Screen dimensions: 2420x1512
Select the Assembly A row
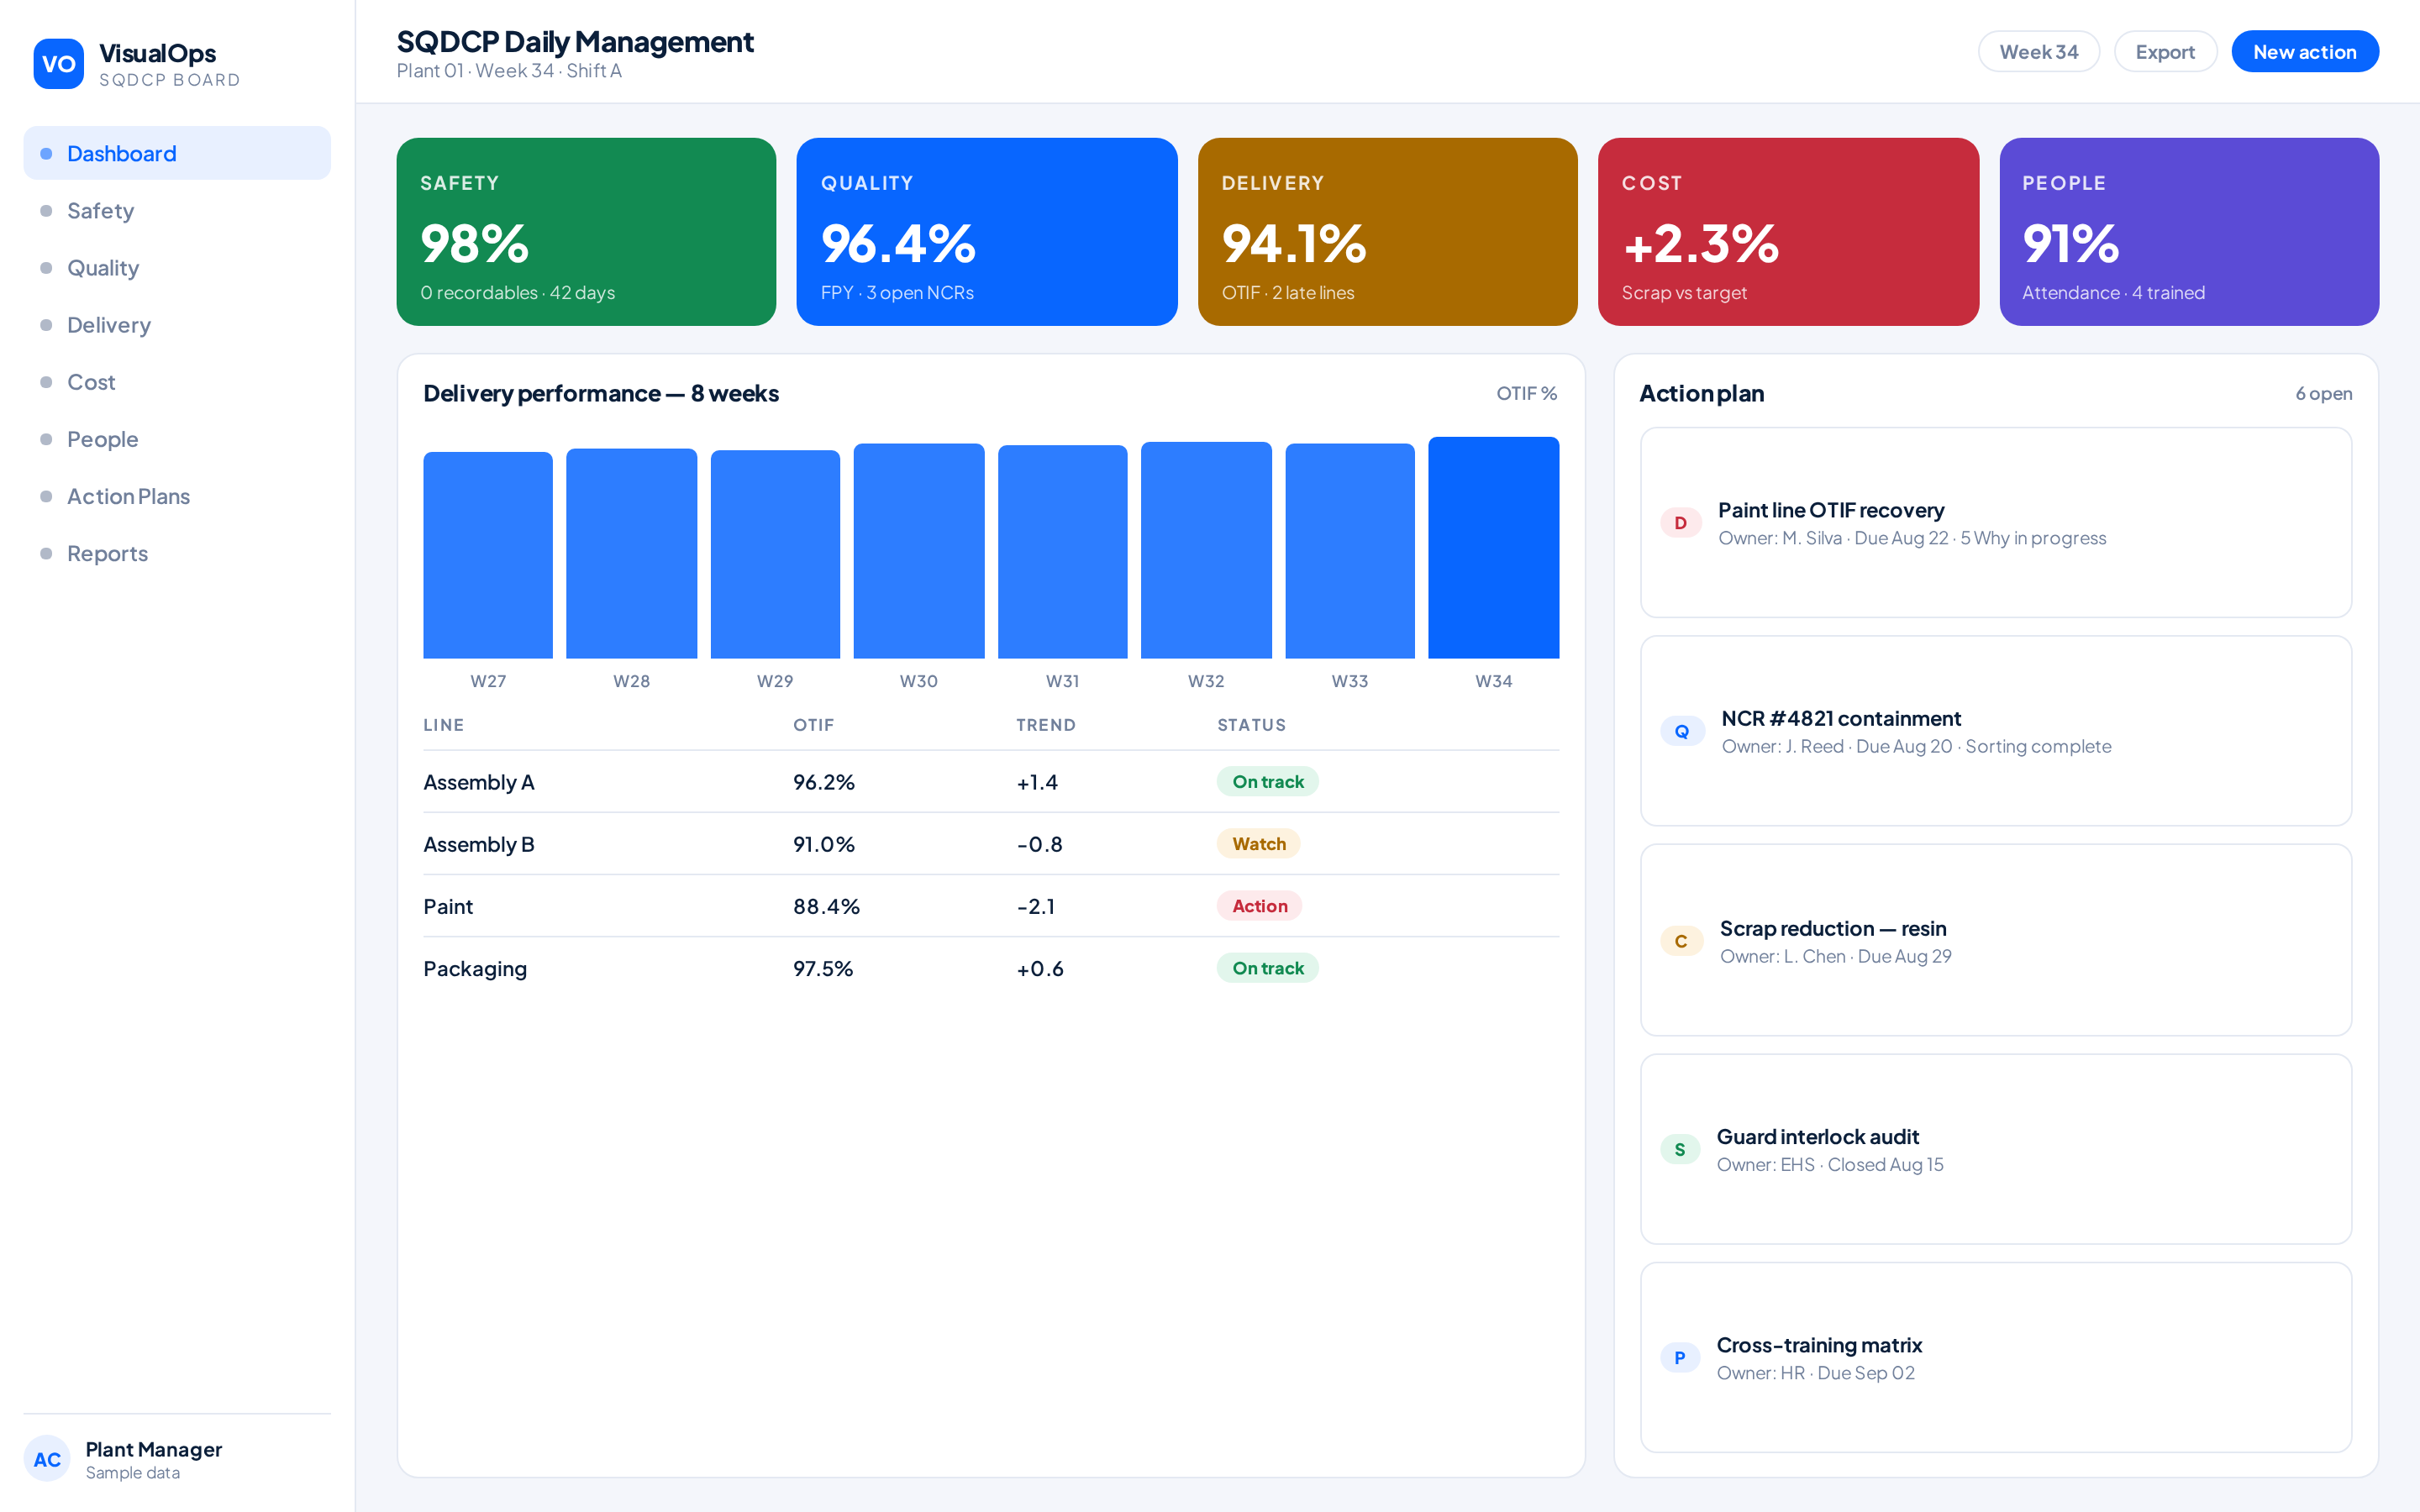tap(991, 782)
